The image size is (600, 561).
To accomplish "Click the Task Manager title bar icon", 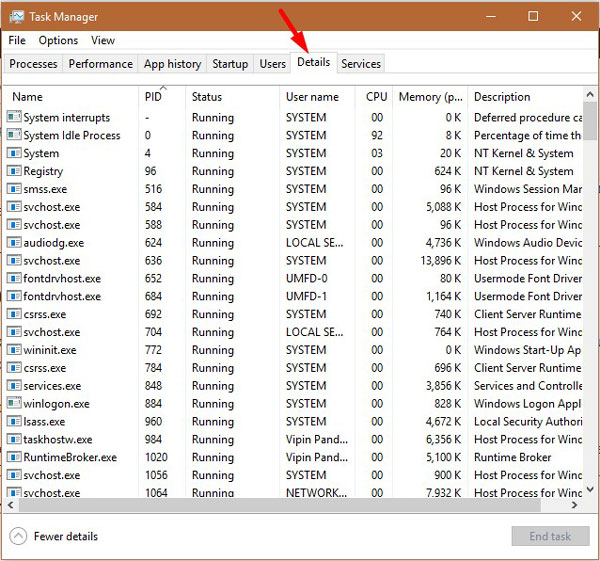I will 16,17.
